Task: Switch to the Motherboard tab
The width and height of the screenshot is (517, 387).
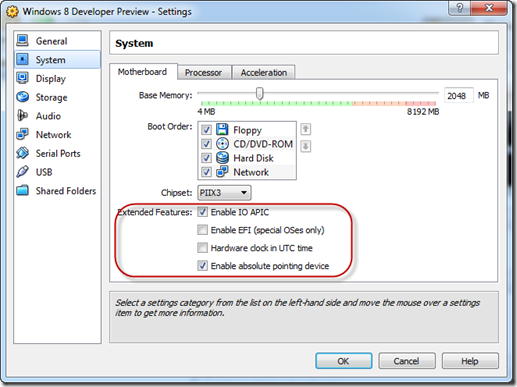Action: (x=142, y=72)
